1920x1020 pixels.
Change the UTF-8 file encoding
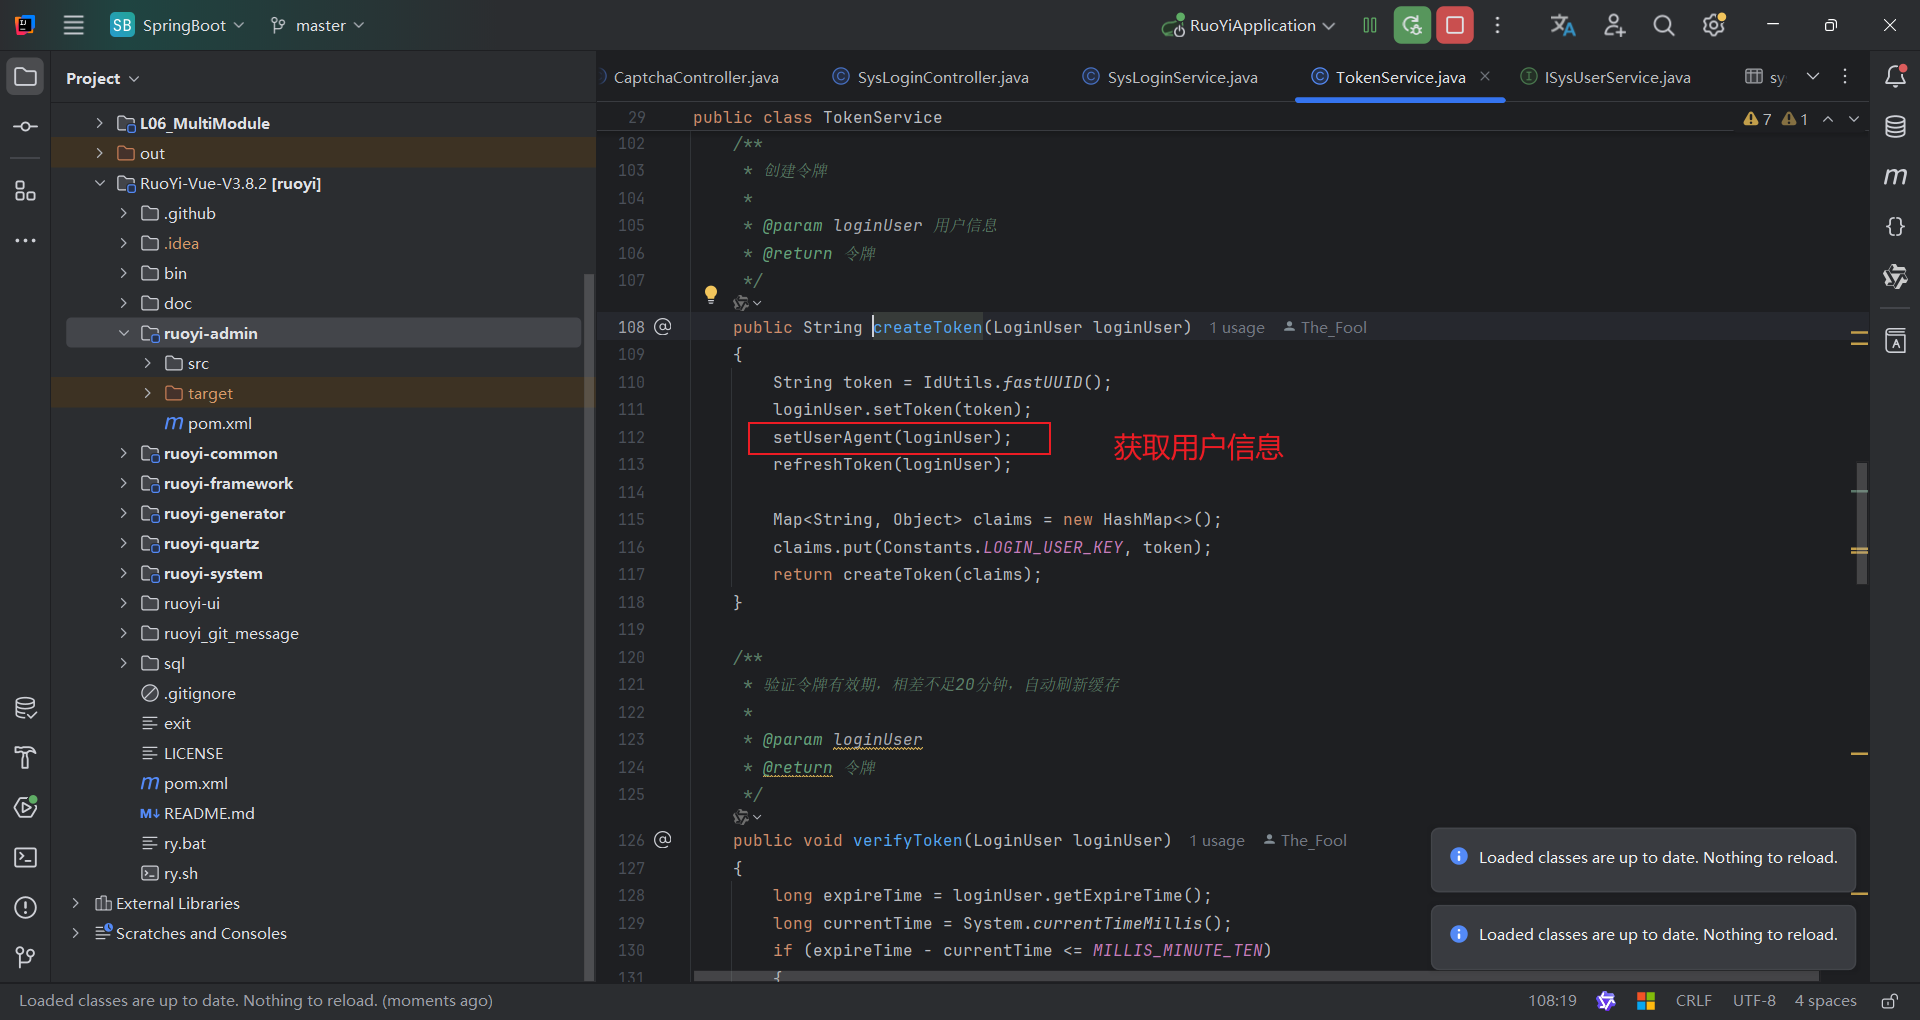(1754, 1001)
